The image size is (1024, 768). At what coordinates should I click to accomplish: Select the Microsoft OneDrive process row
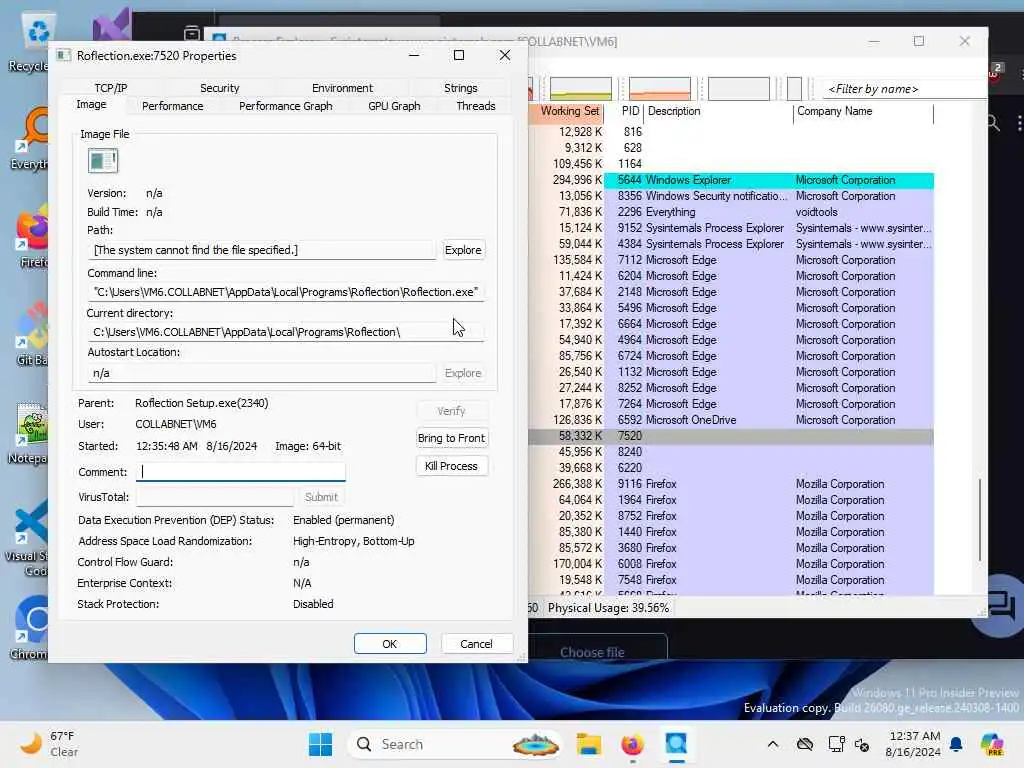coord(731,420)
